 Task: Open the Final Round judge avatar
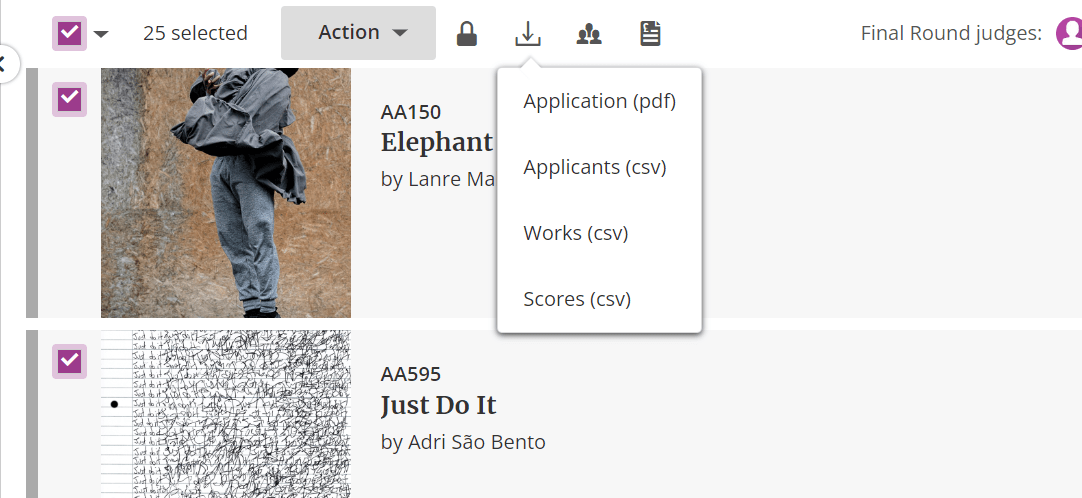pos(1069,33)
